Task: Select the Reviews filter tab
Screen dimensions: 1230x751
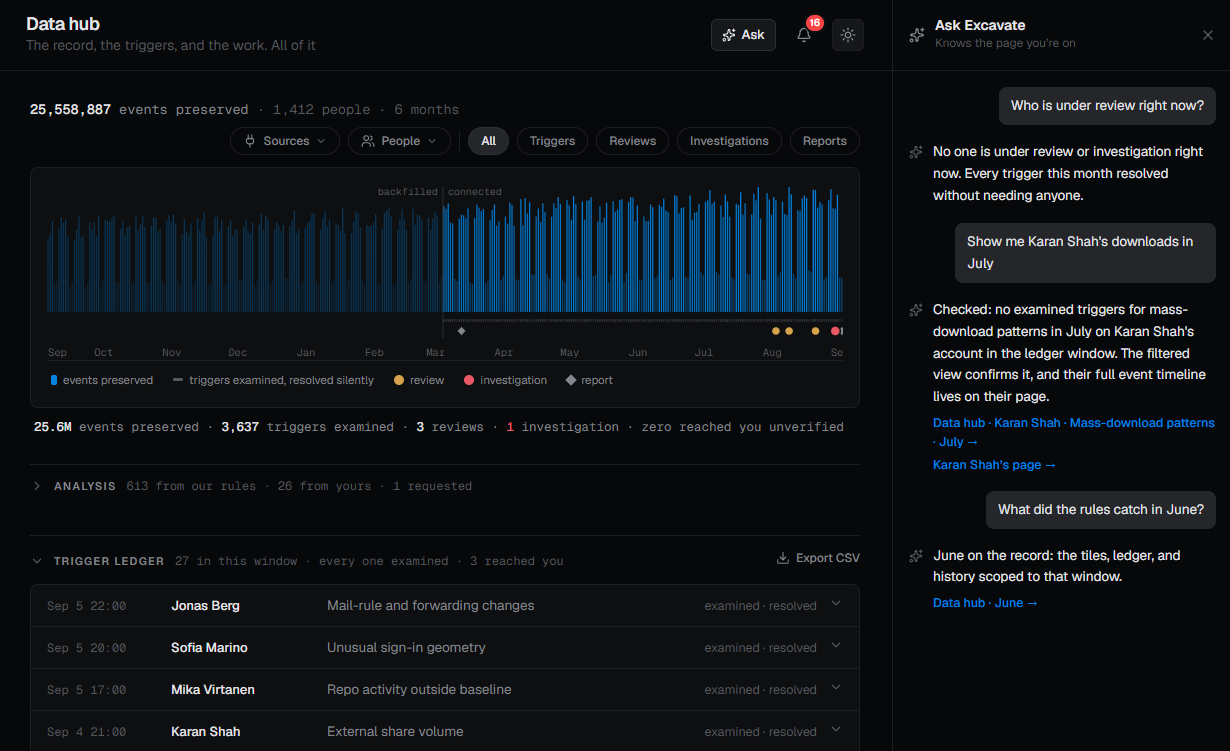Action: click(x=633, y=141)
